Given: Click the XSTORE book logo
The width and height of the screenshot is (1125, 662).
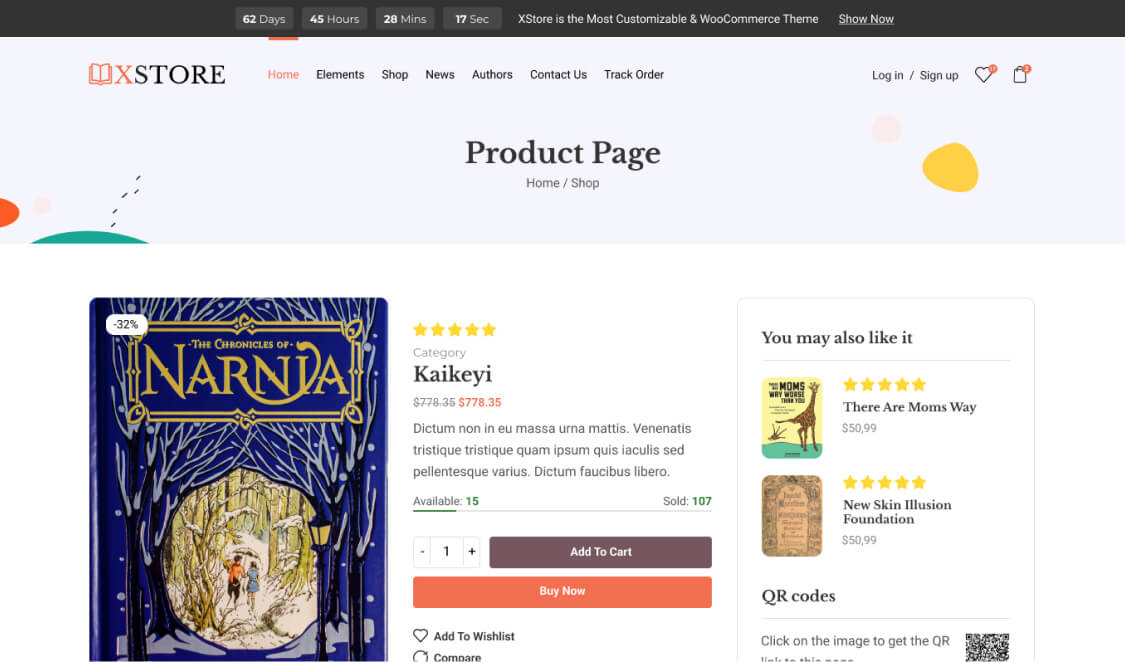Looking at the screenshot, I should click(x=157, y=74).
